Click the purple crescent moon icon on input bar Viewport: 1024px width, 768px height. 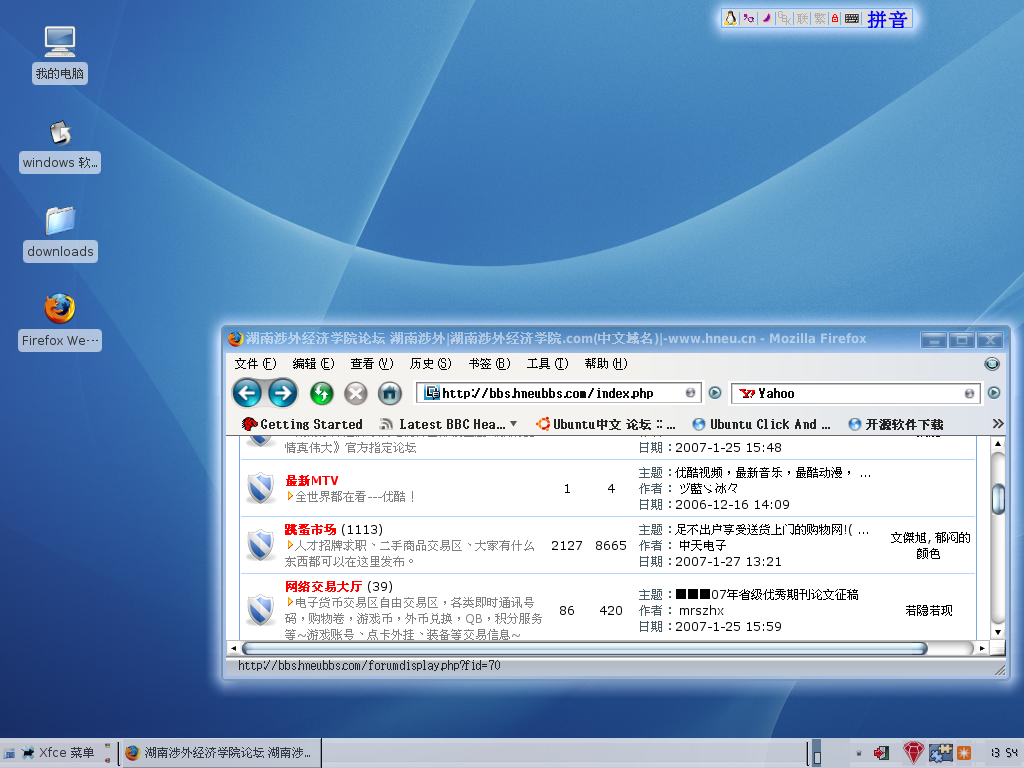[766, 18]
